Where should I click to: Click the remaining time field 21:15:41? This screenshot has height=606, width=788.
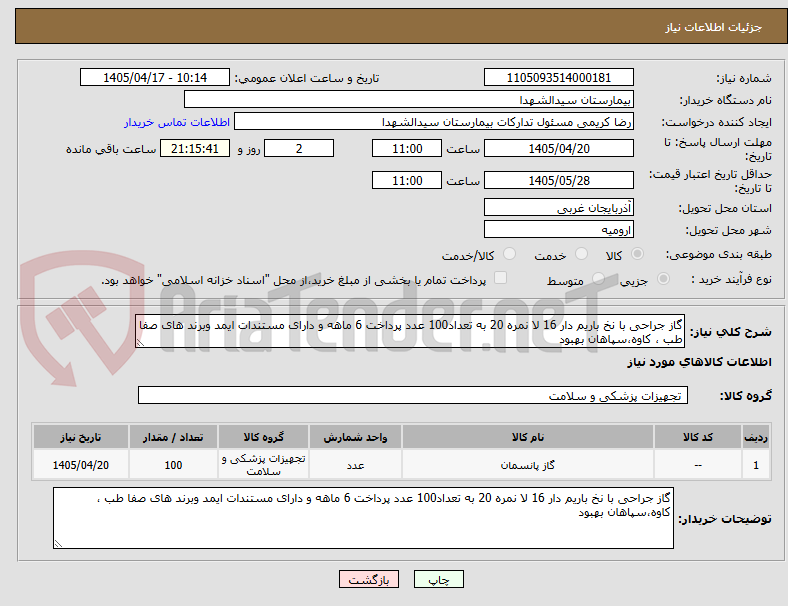[x=195, y=149]
